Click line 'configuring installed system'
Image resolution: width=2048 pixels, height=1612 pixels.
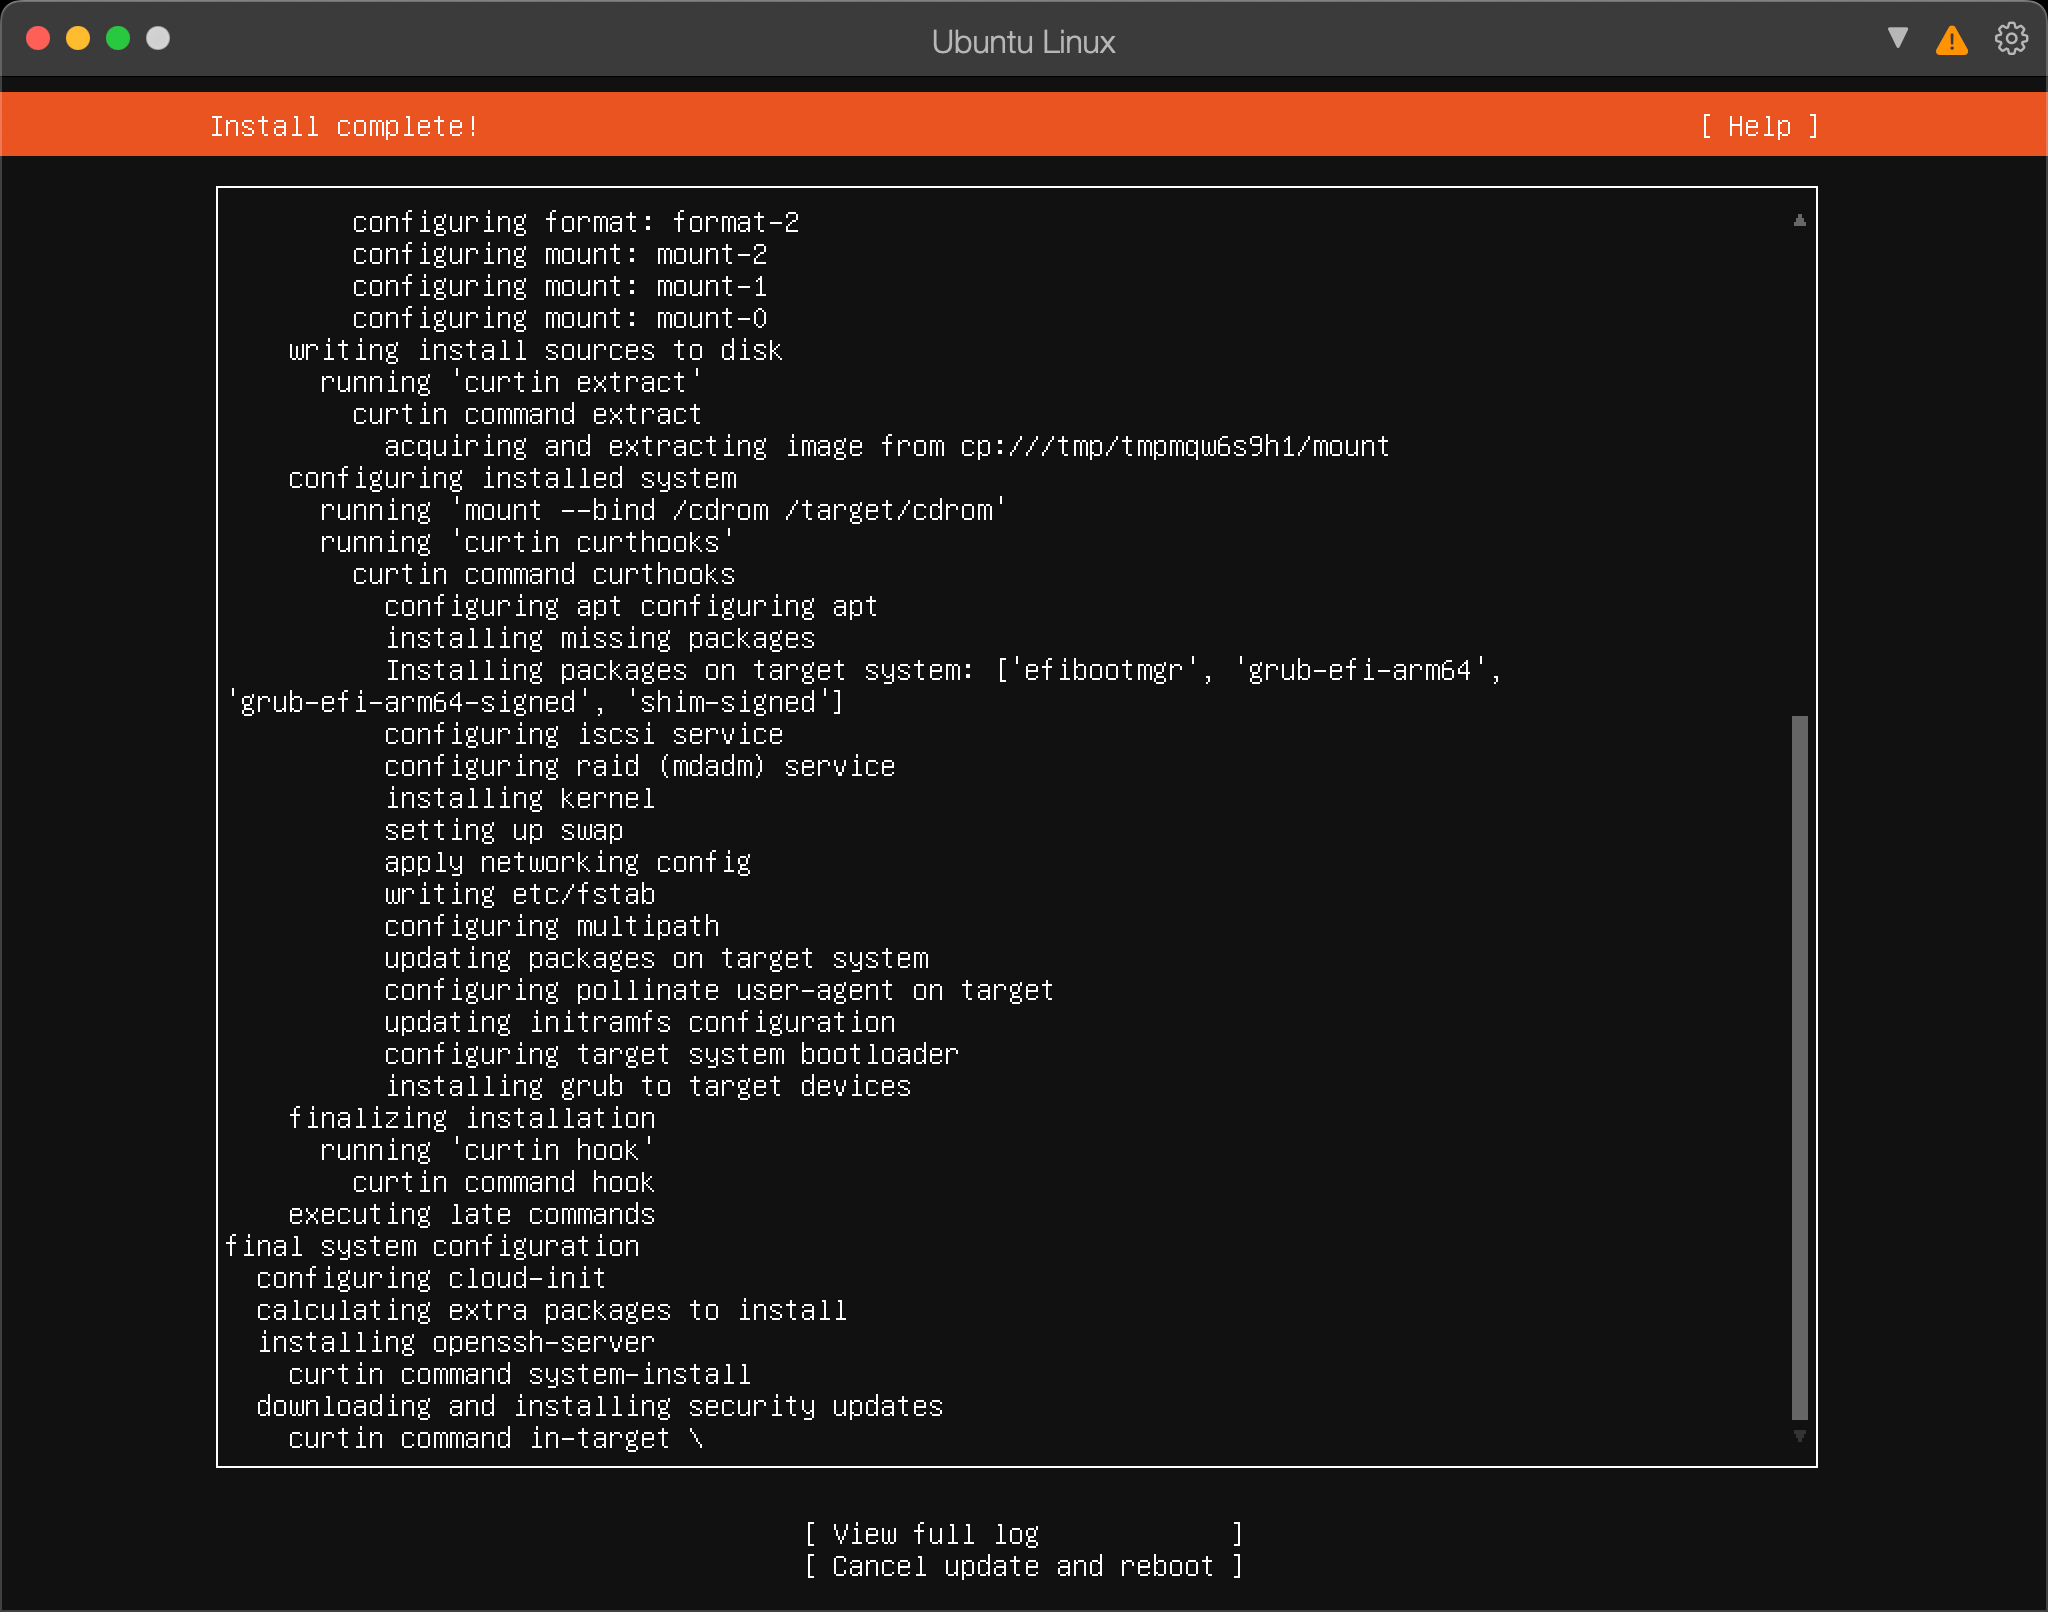[512, 478]
